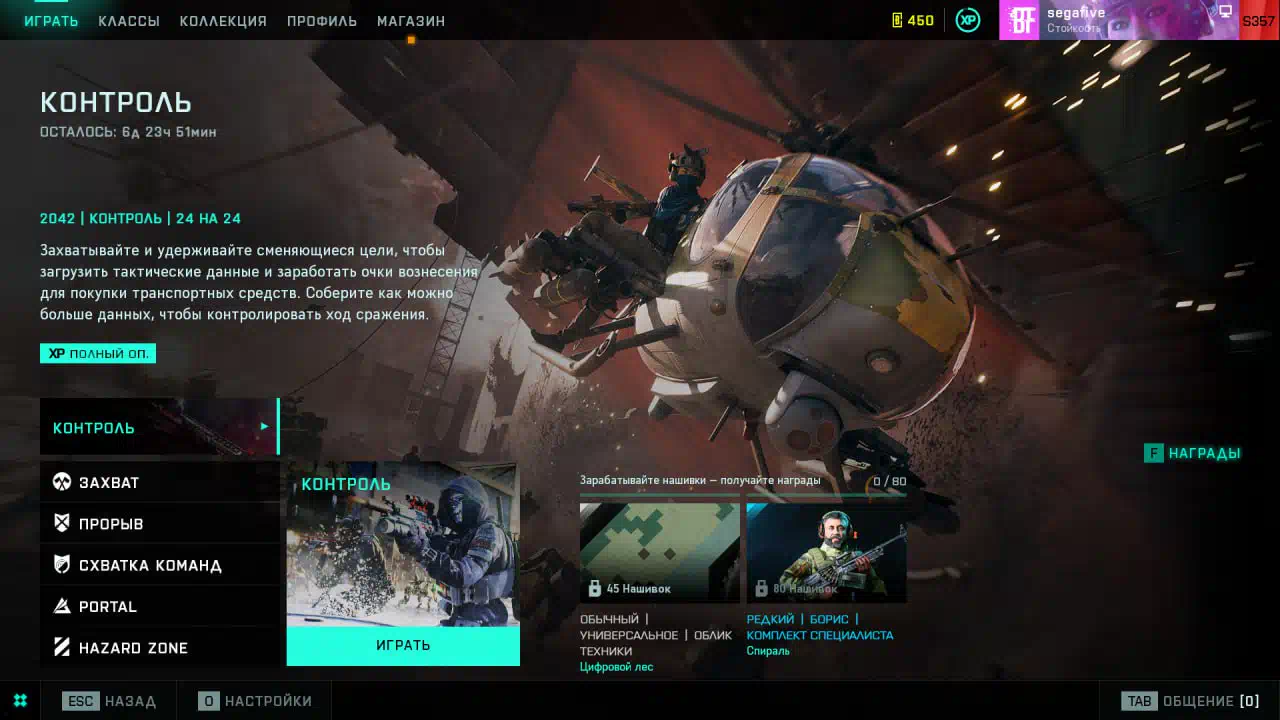The height and width of the screenshot is (720, 1280).
Task: Go to the ПРОФИЛЬ tab
Action: pyautogui.click(x=322, y=21)
